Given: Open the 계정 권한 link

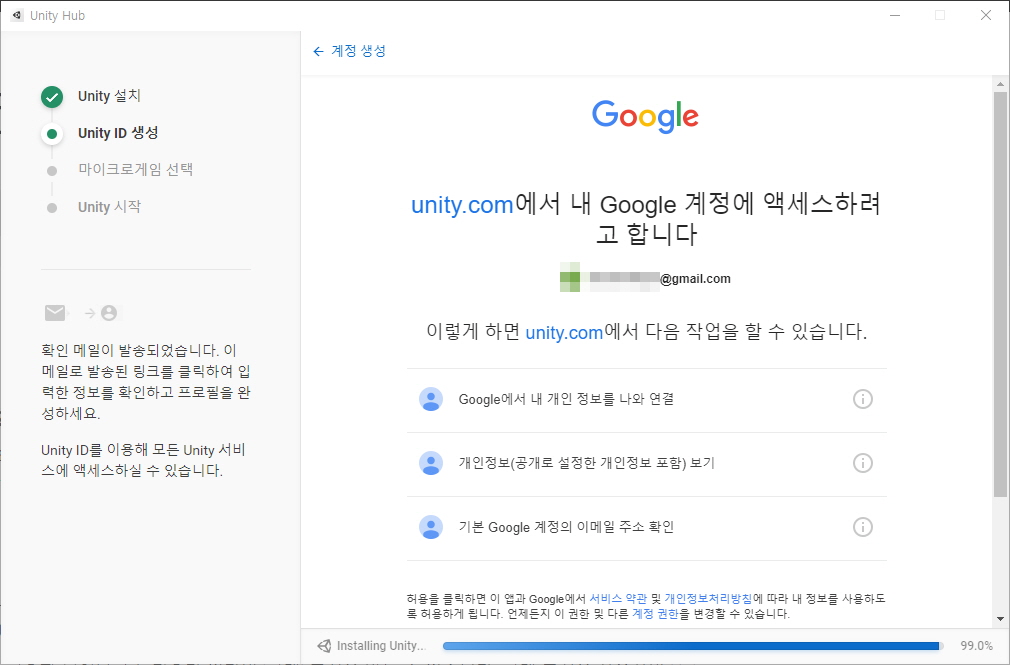Looking at the screenshot, I should point(655,614).
